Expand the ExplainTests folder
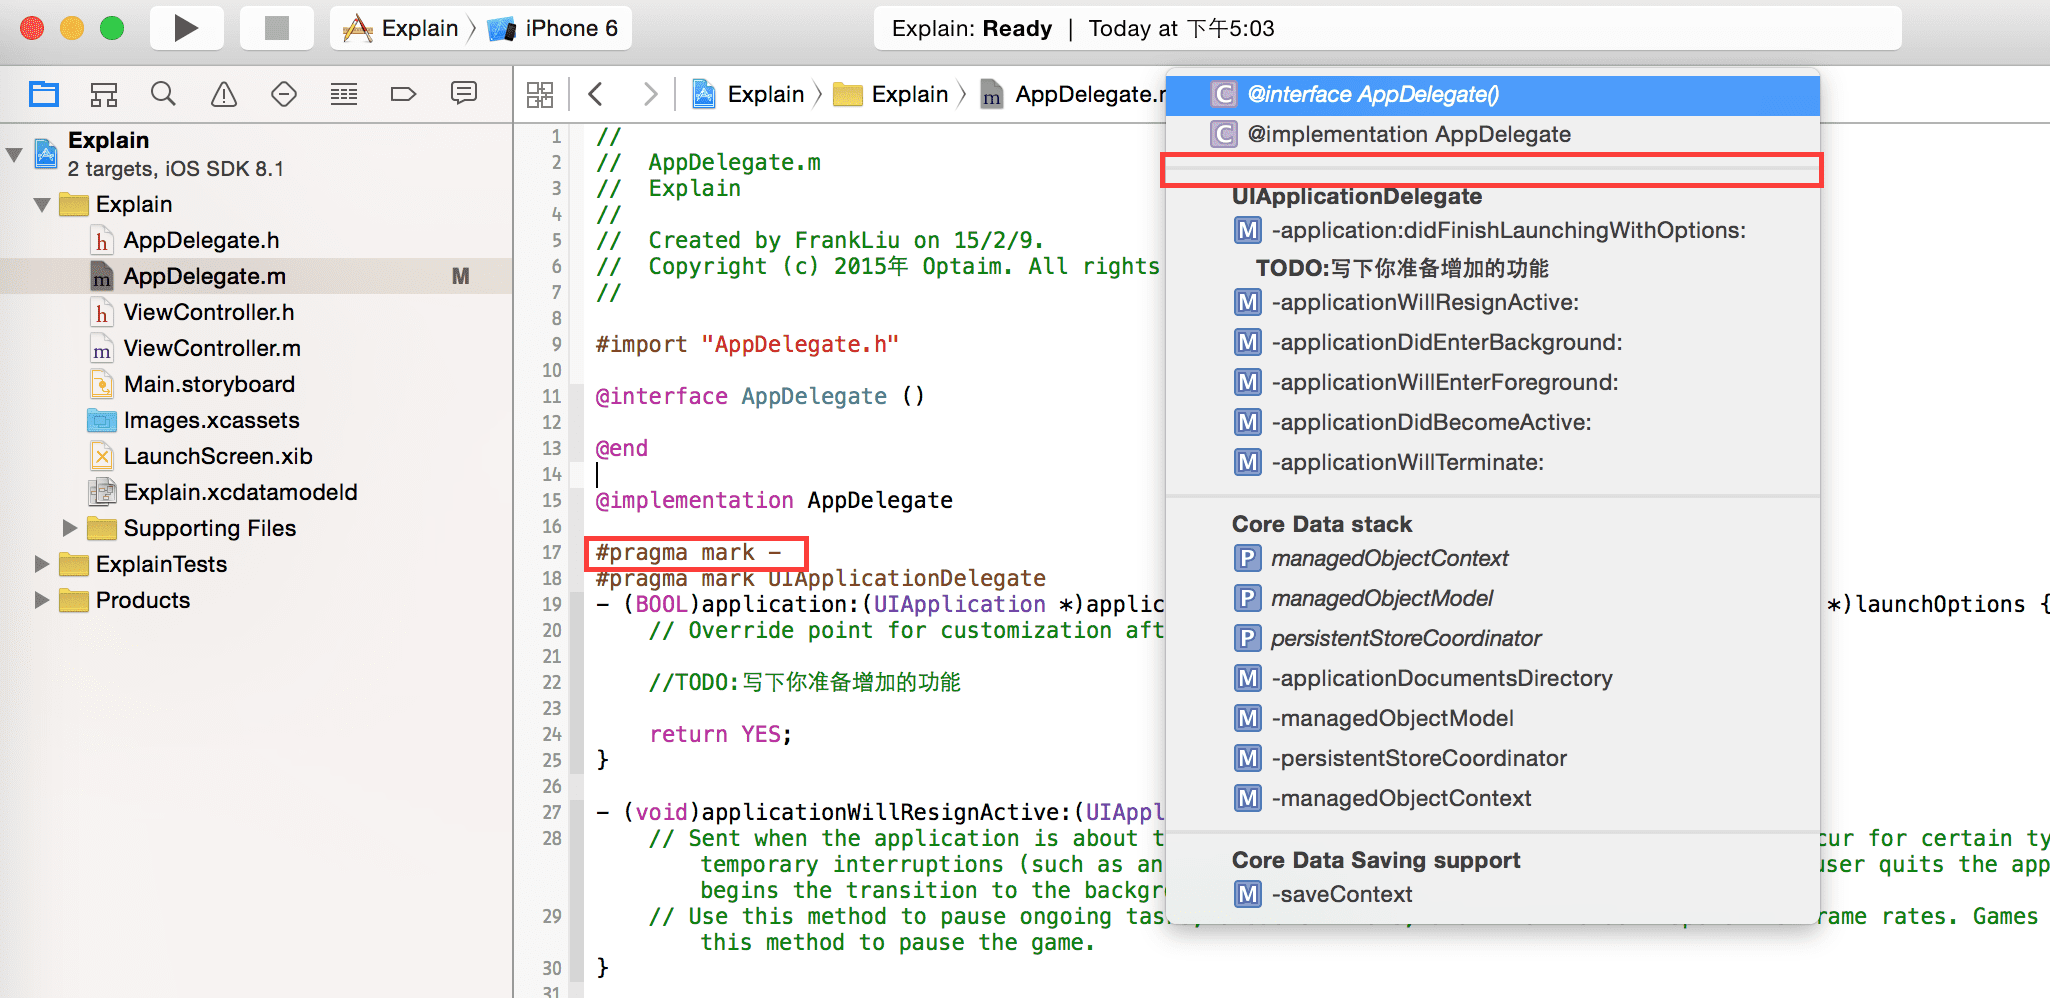Screen dimensions: 2050x998 coord(42,563)
